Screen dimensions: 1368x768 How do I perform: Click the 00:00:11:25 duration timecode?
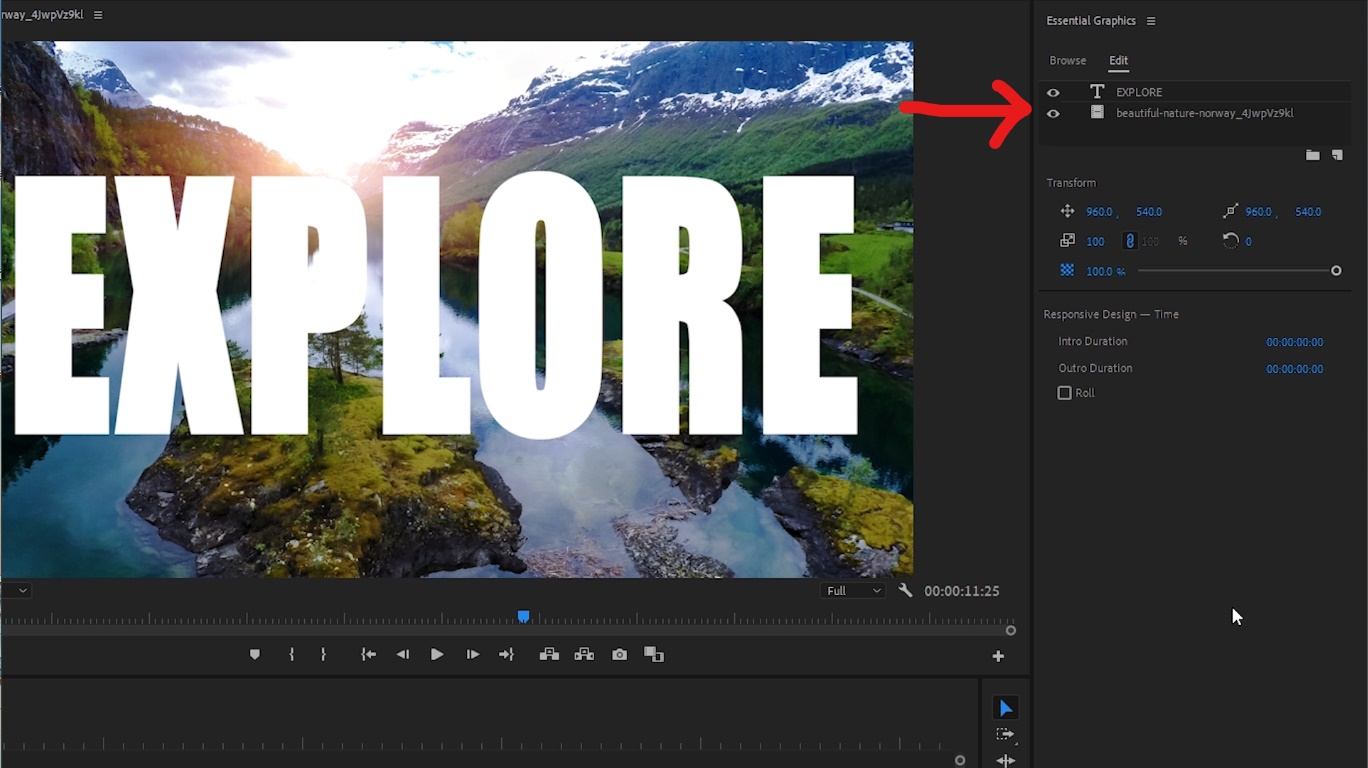point(961,591)
